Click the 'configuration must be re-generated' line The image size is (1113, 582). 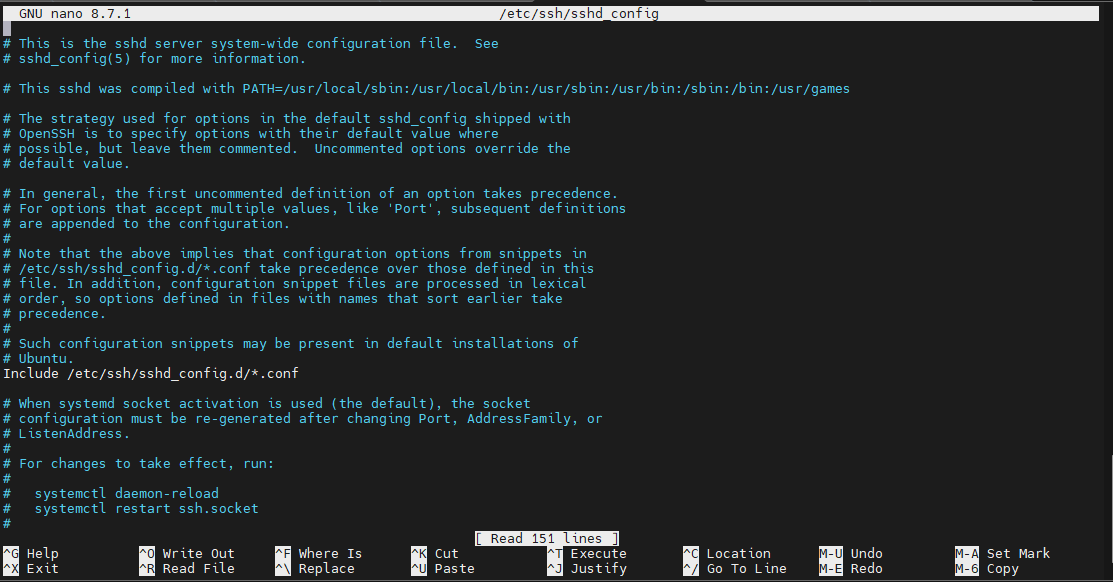click(x=302, y=419)
